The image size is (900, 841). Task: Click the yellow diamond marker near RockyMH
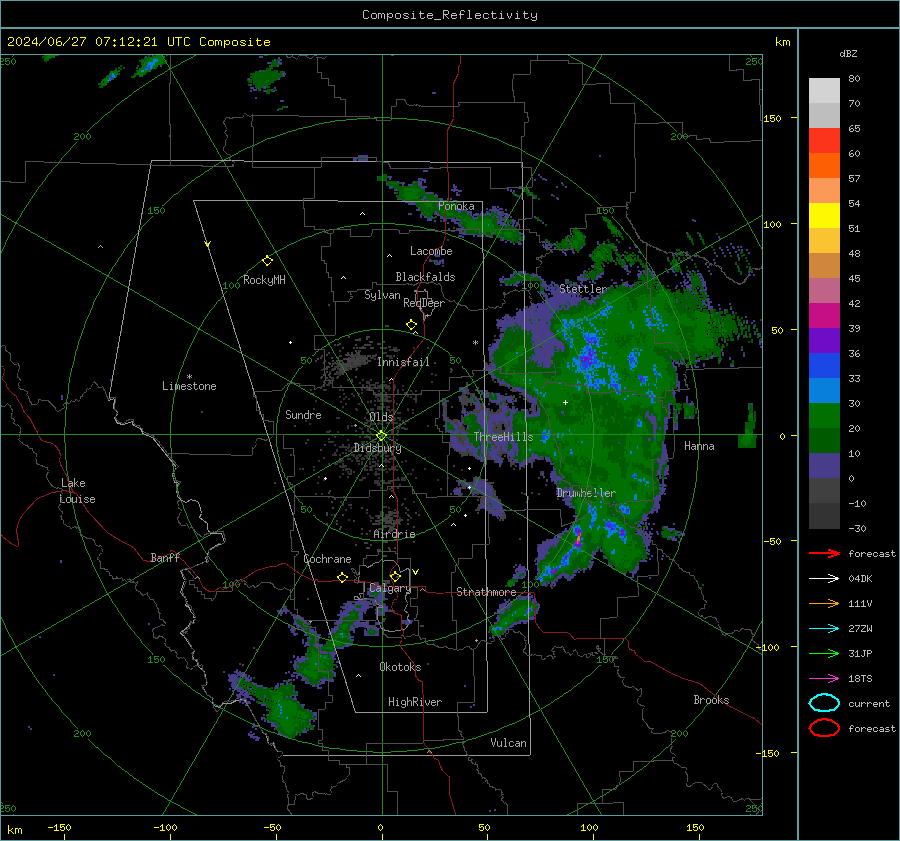[x=267, y=261]
